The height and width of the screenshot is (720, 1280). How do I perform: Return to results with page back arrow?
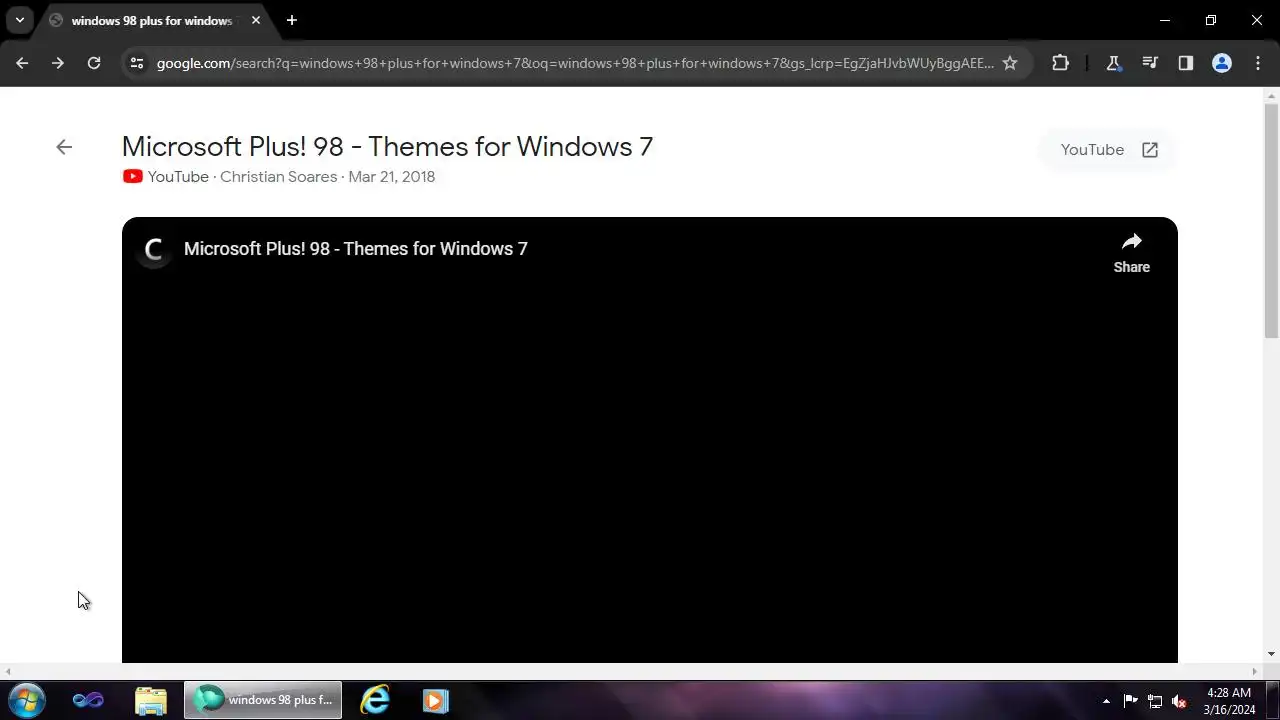point(64,147)
